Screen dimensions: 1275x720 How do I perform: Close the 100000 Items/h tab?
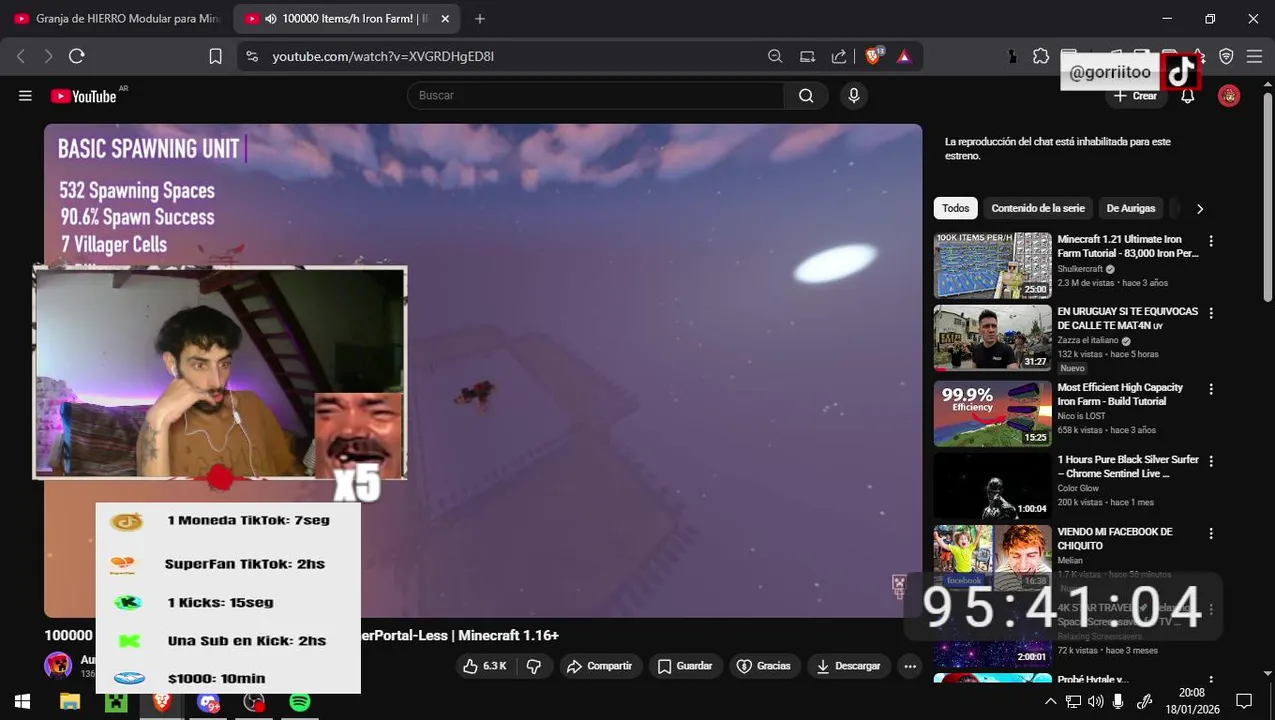[x=445, y=19]
